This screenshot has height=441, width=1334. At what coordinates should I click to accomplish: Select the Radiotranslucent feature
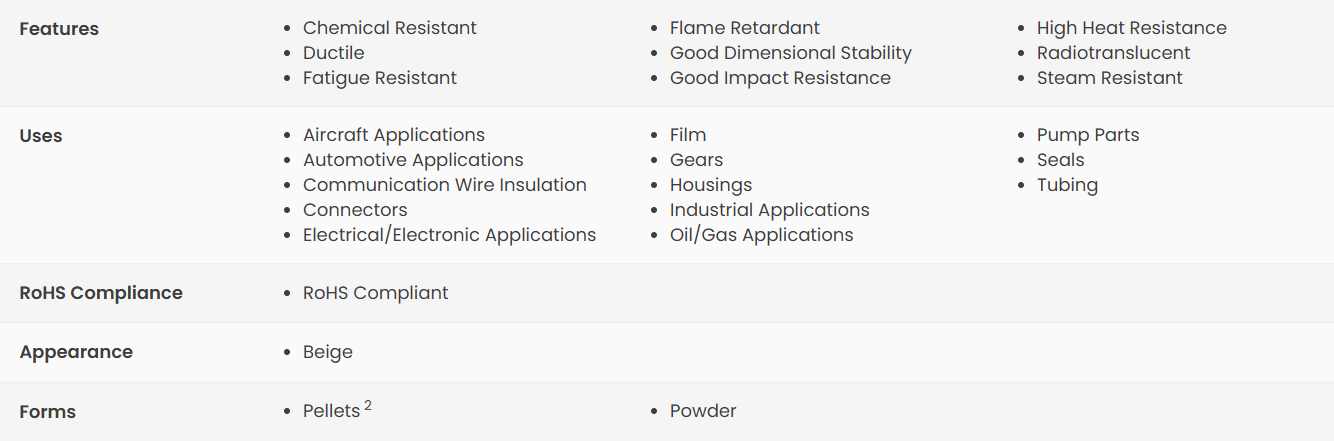pos(1113,53)
